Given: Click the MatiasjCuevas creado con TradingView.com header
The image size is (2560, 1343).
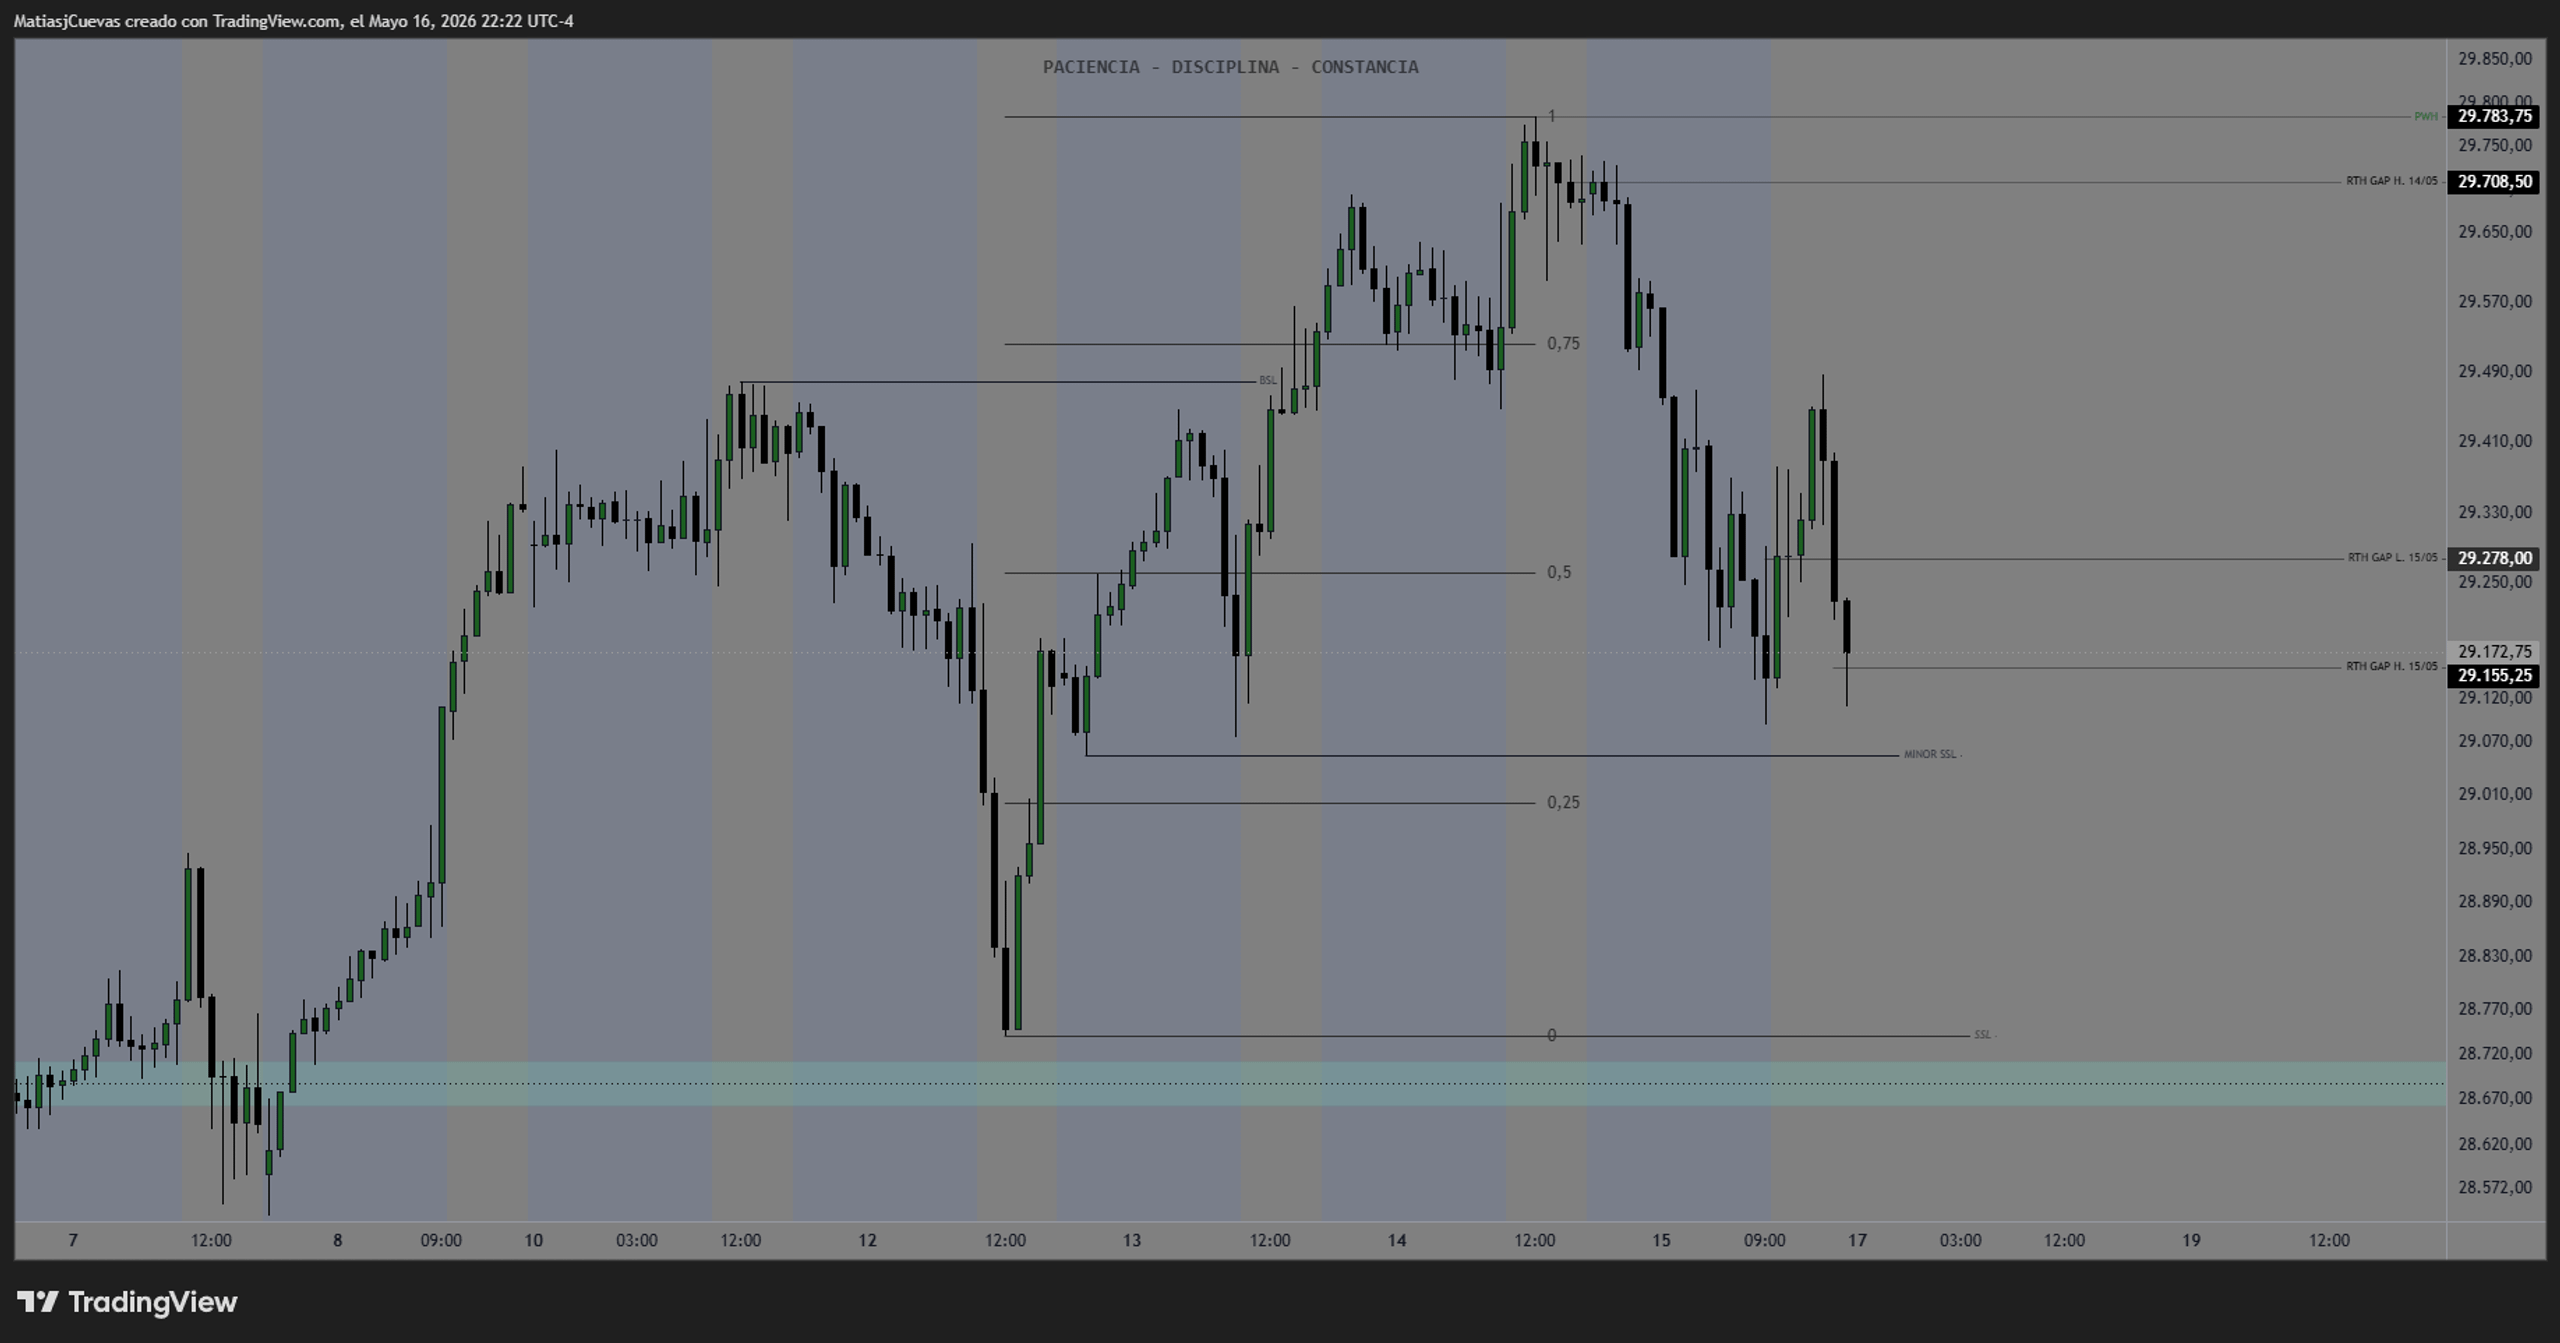Looking at the screenshot, I should pyautogui.click(x=293, y=21).
